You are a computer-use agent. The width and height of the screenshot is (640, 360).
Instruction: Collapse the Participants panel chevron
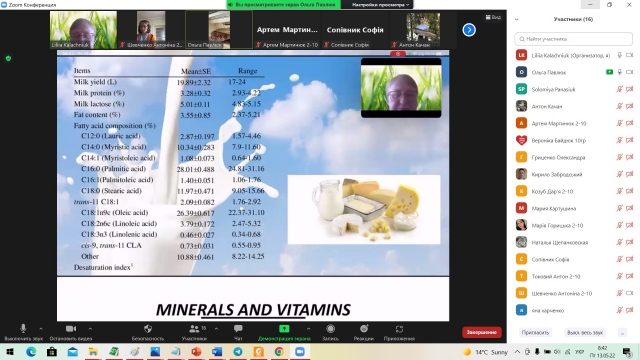(x=517, y=19)
